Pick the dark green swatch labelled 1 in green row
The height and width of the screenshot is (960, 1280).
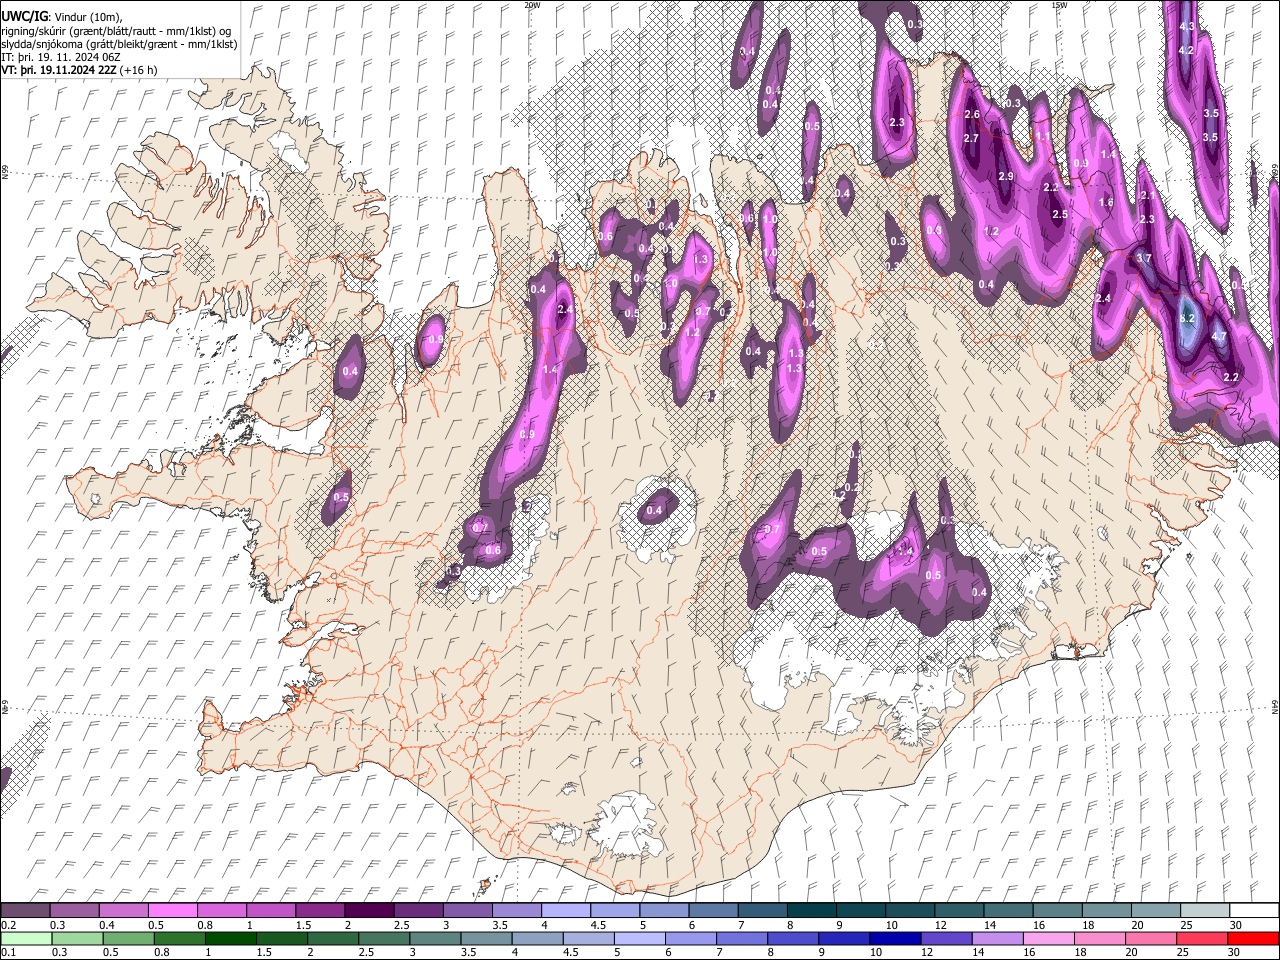[231, 939]
